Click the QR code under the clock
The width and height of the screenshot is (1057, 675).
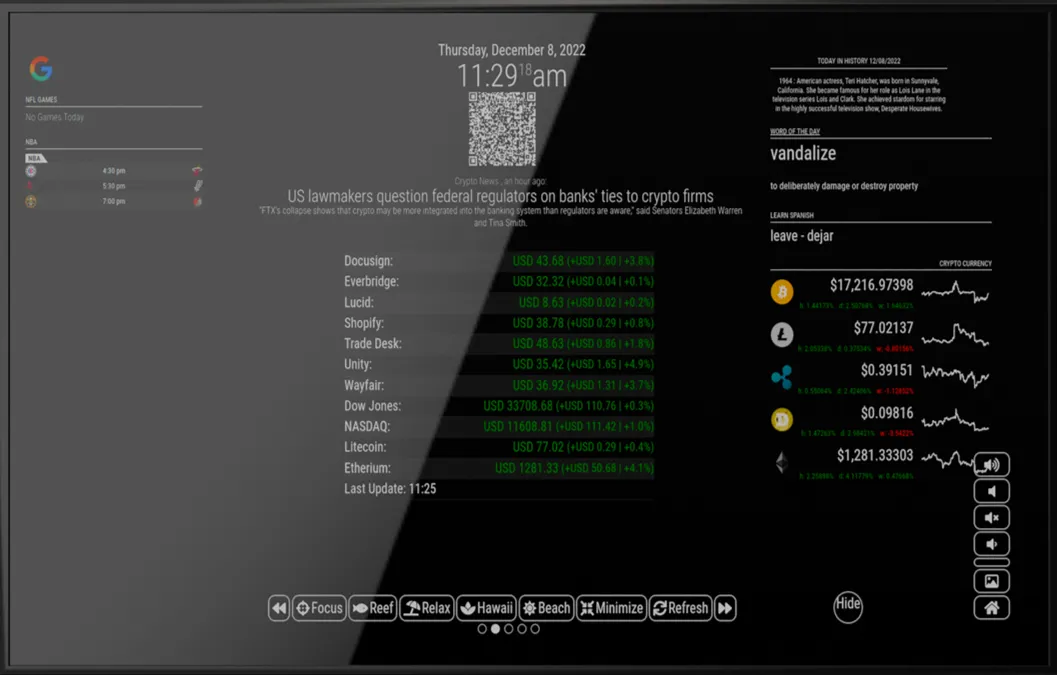(x=502, y=129)
